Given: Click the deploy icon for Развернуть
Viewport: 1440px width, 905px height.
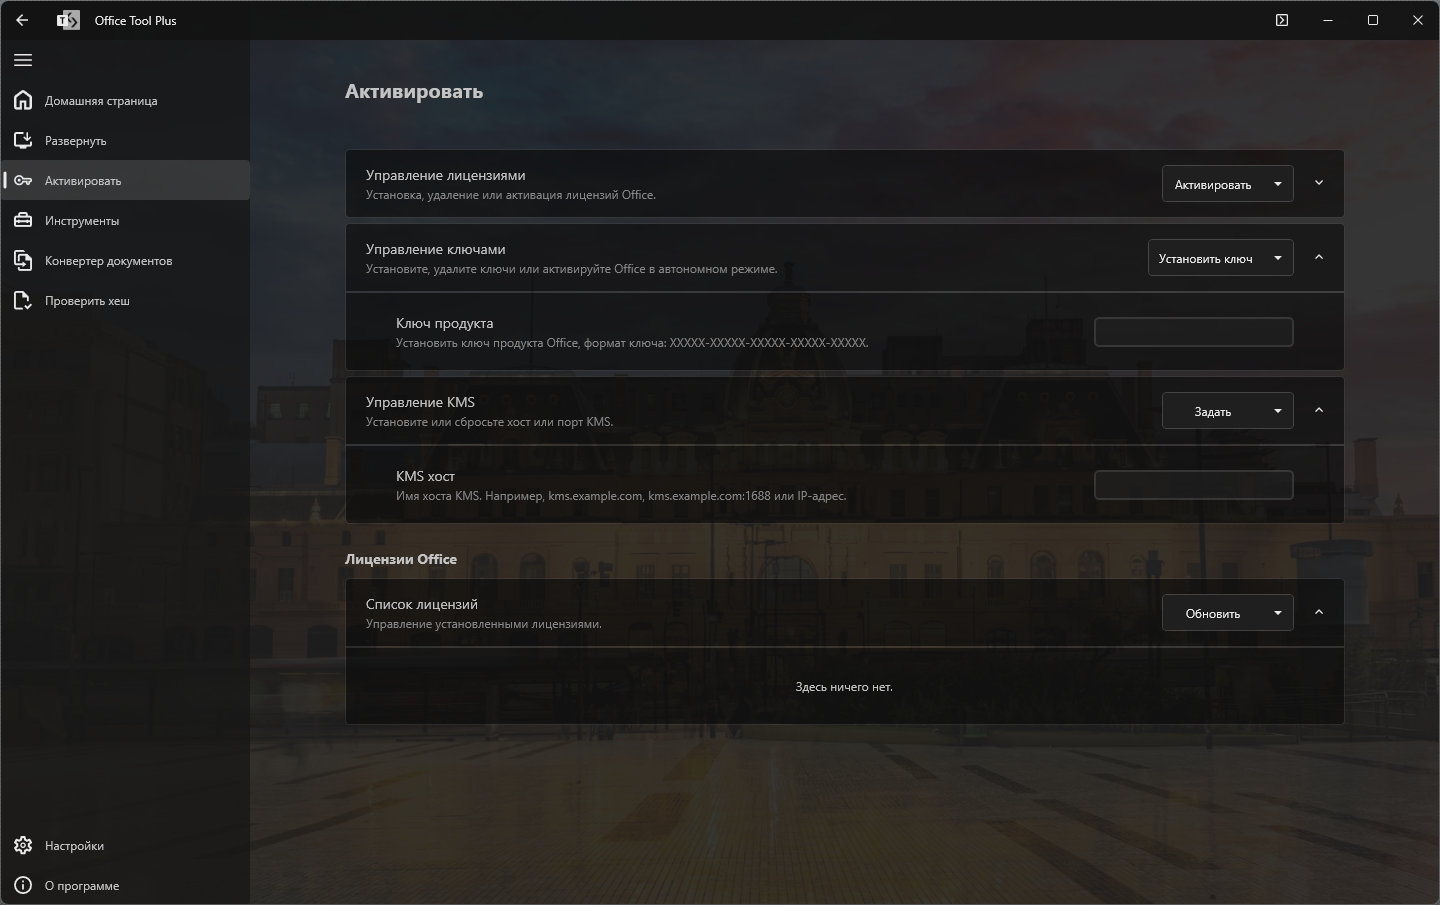Looking at the screenshot, I should pyautogui.click(x=23, y=140).
